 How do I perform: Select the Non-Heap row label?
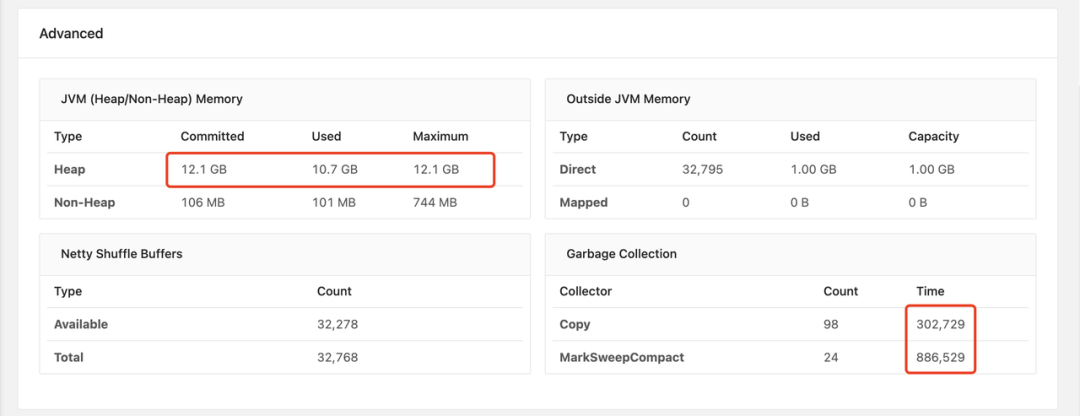(x=84, y=203)
